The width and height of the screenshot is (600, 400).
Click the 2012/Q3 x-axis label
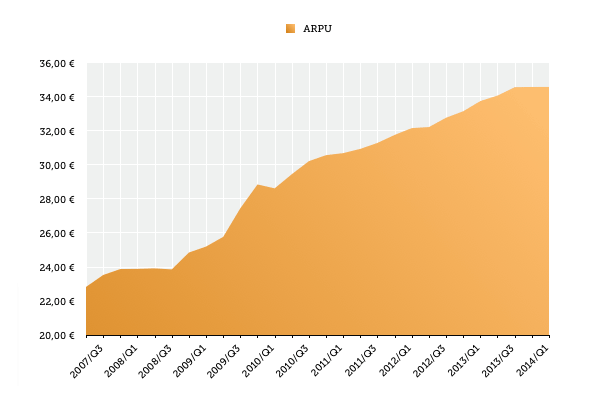pos(429,361)
